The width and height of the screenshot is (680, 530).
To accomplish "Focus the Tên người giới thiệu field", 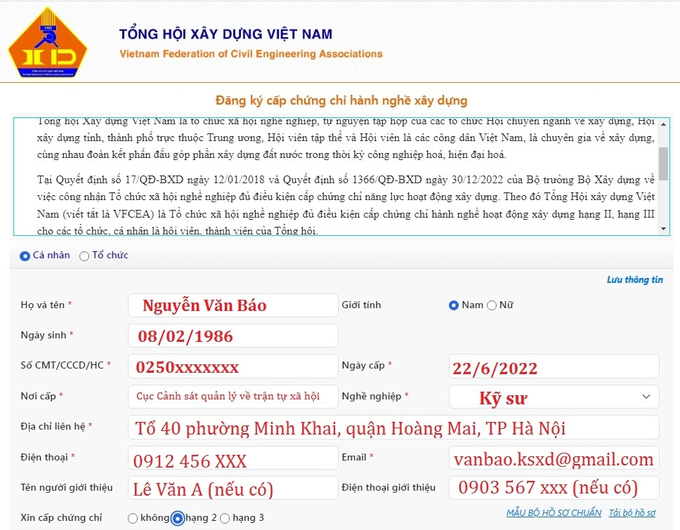I will coord(233,488).
